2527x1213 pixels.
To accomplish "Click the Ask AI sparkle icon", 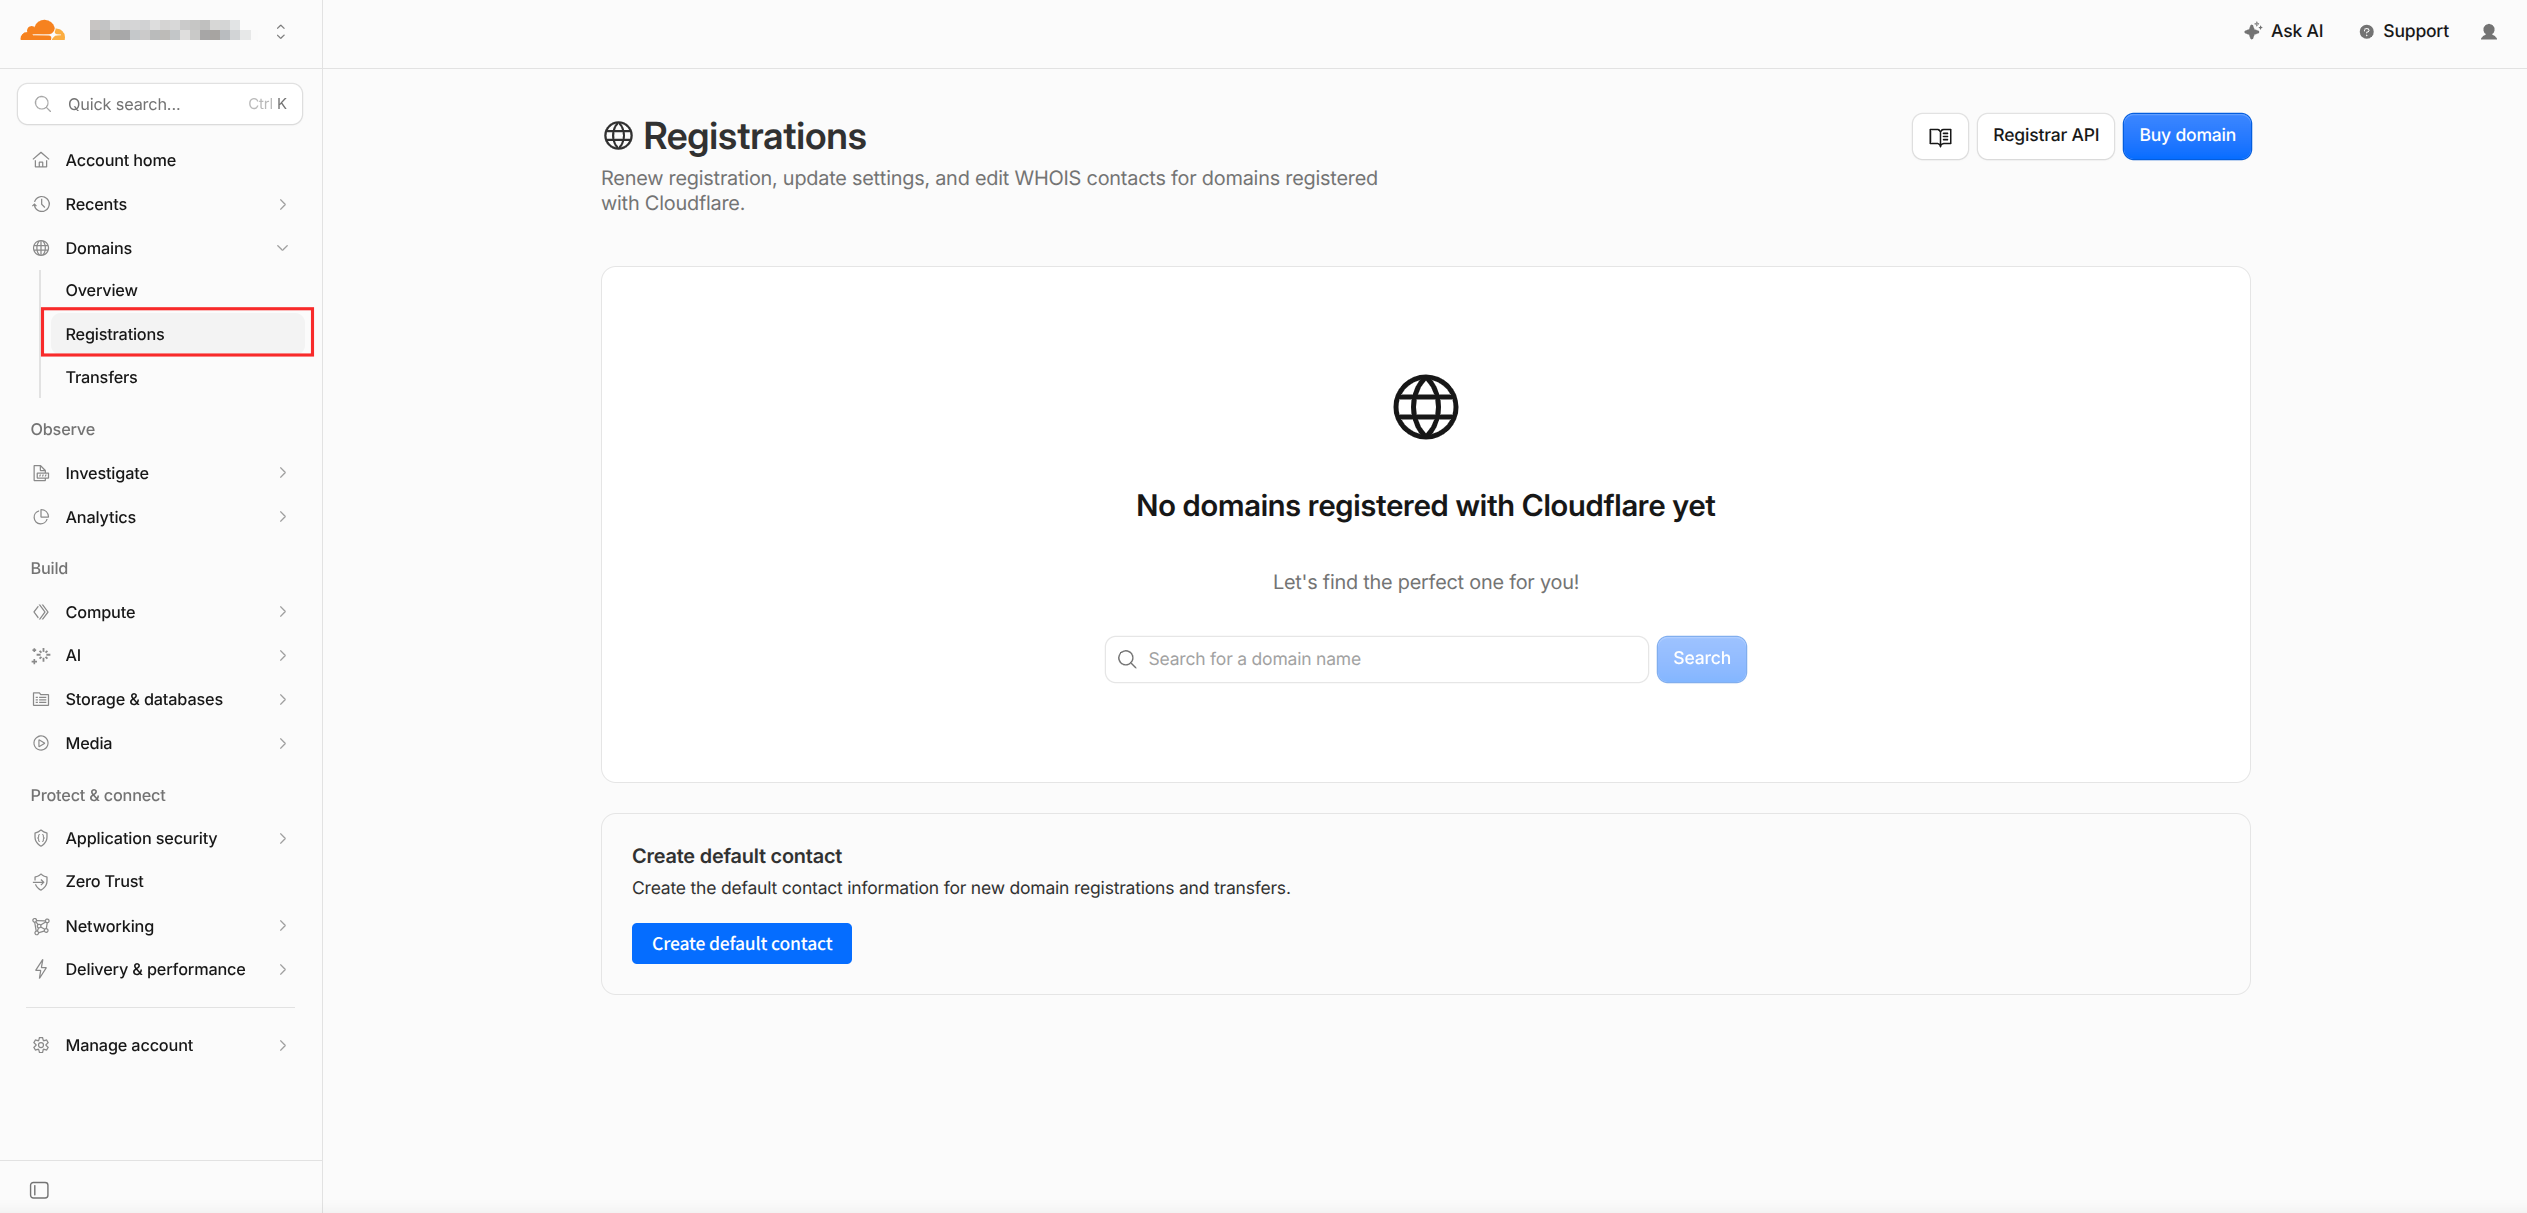I will pyautogui.click(x=2252, y=31).
